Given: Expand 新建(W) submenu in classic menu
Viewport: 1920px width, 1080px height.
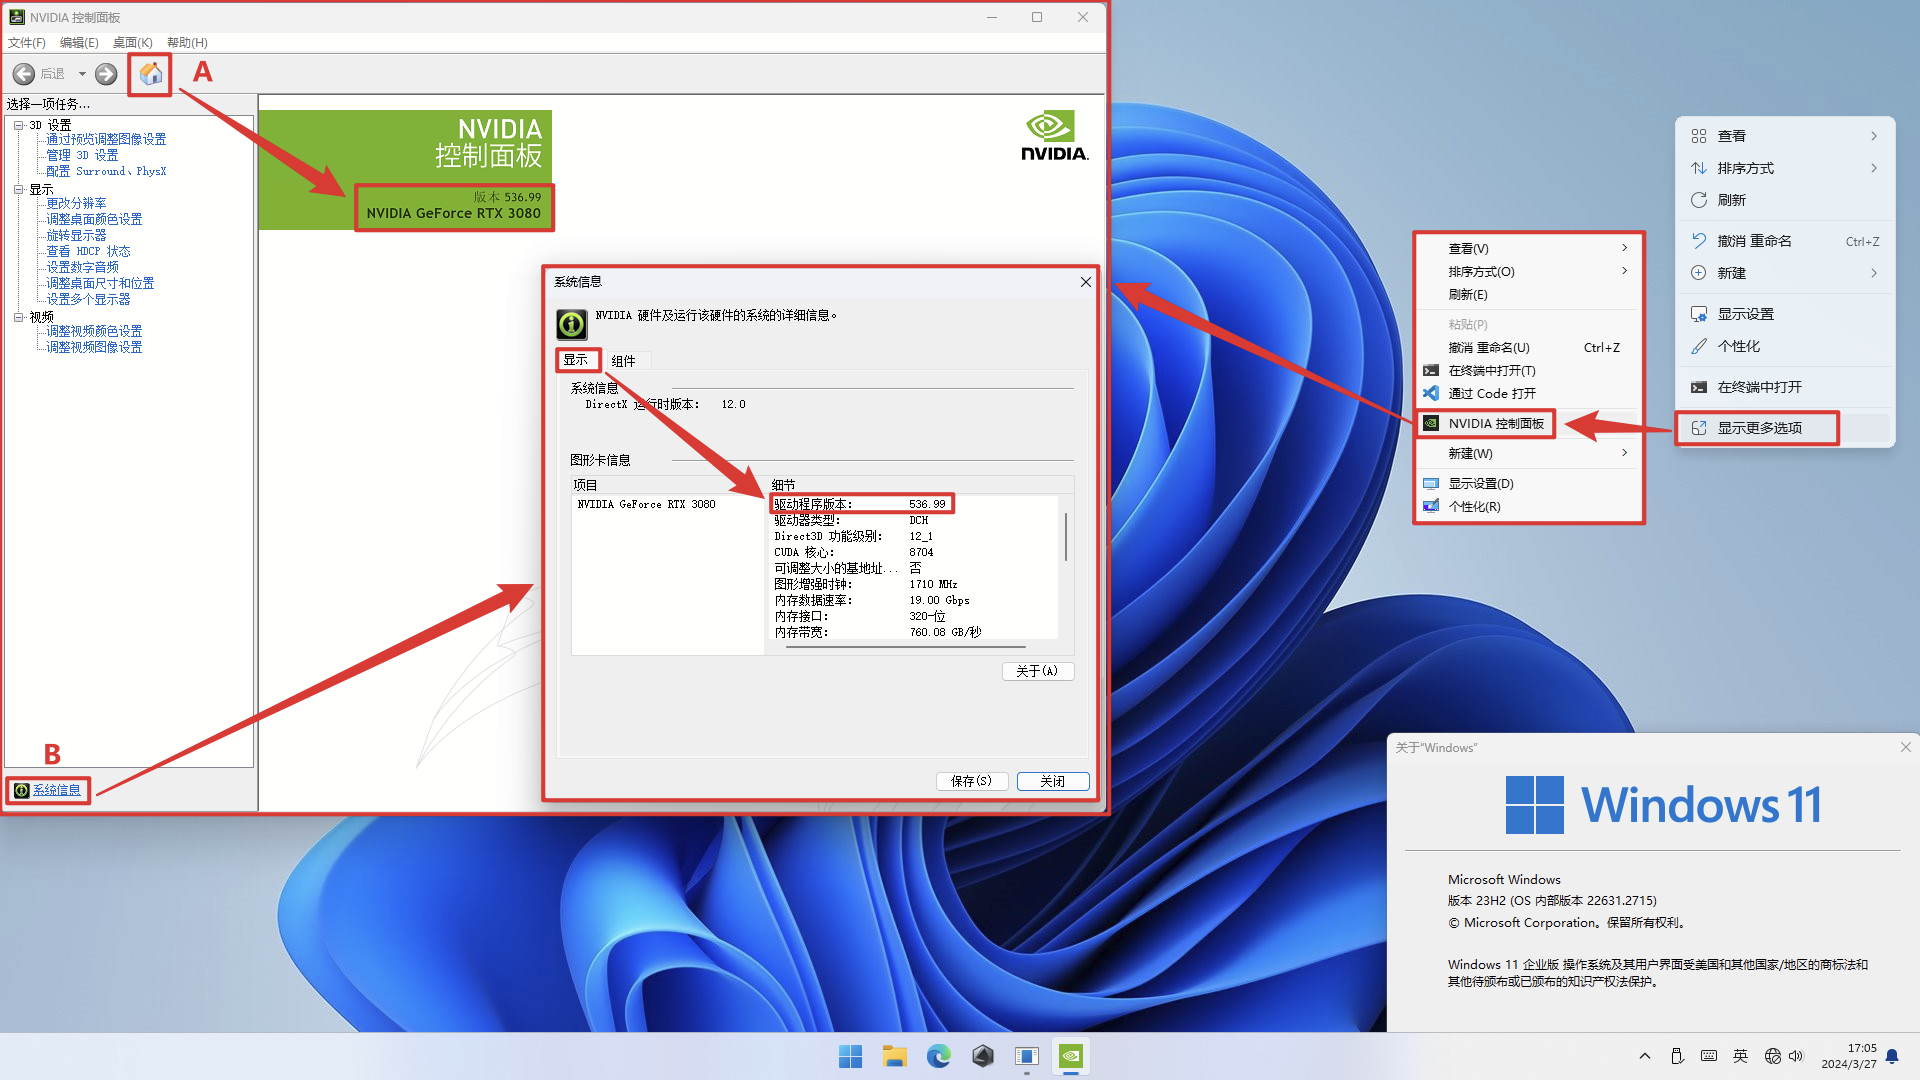Looking at the screenshot, I should (1529, 453).
